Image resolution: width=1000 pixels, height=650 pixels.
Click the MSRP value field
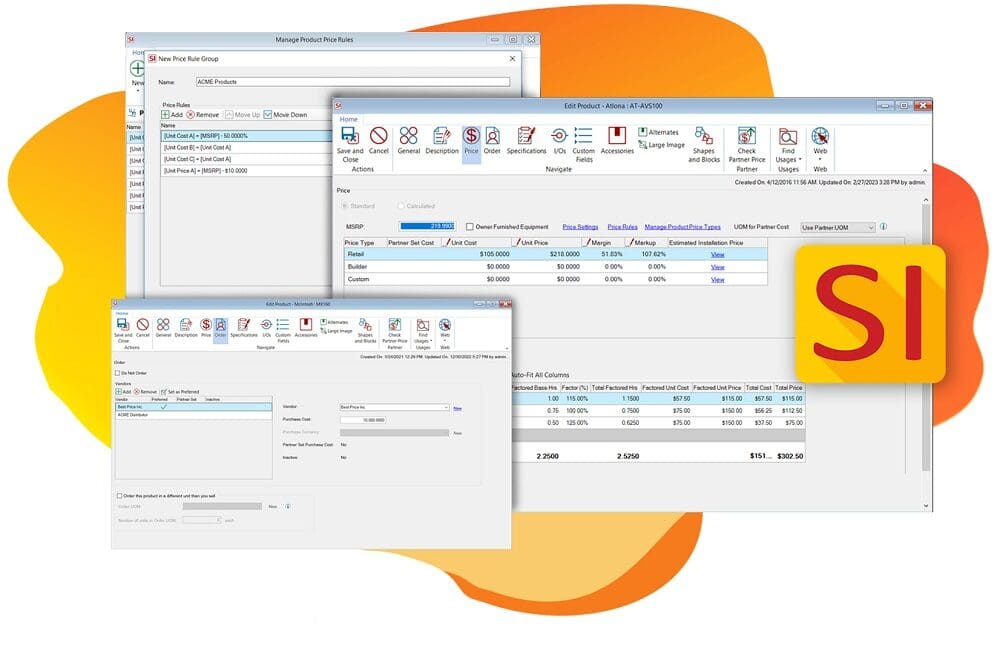coord(427,226)
